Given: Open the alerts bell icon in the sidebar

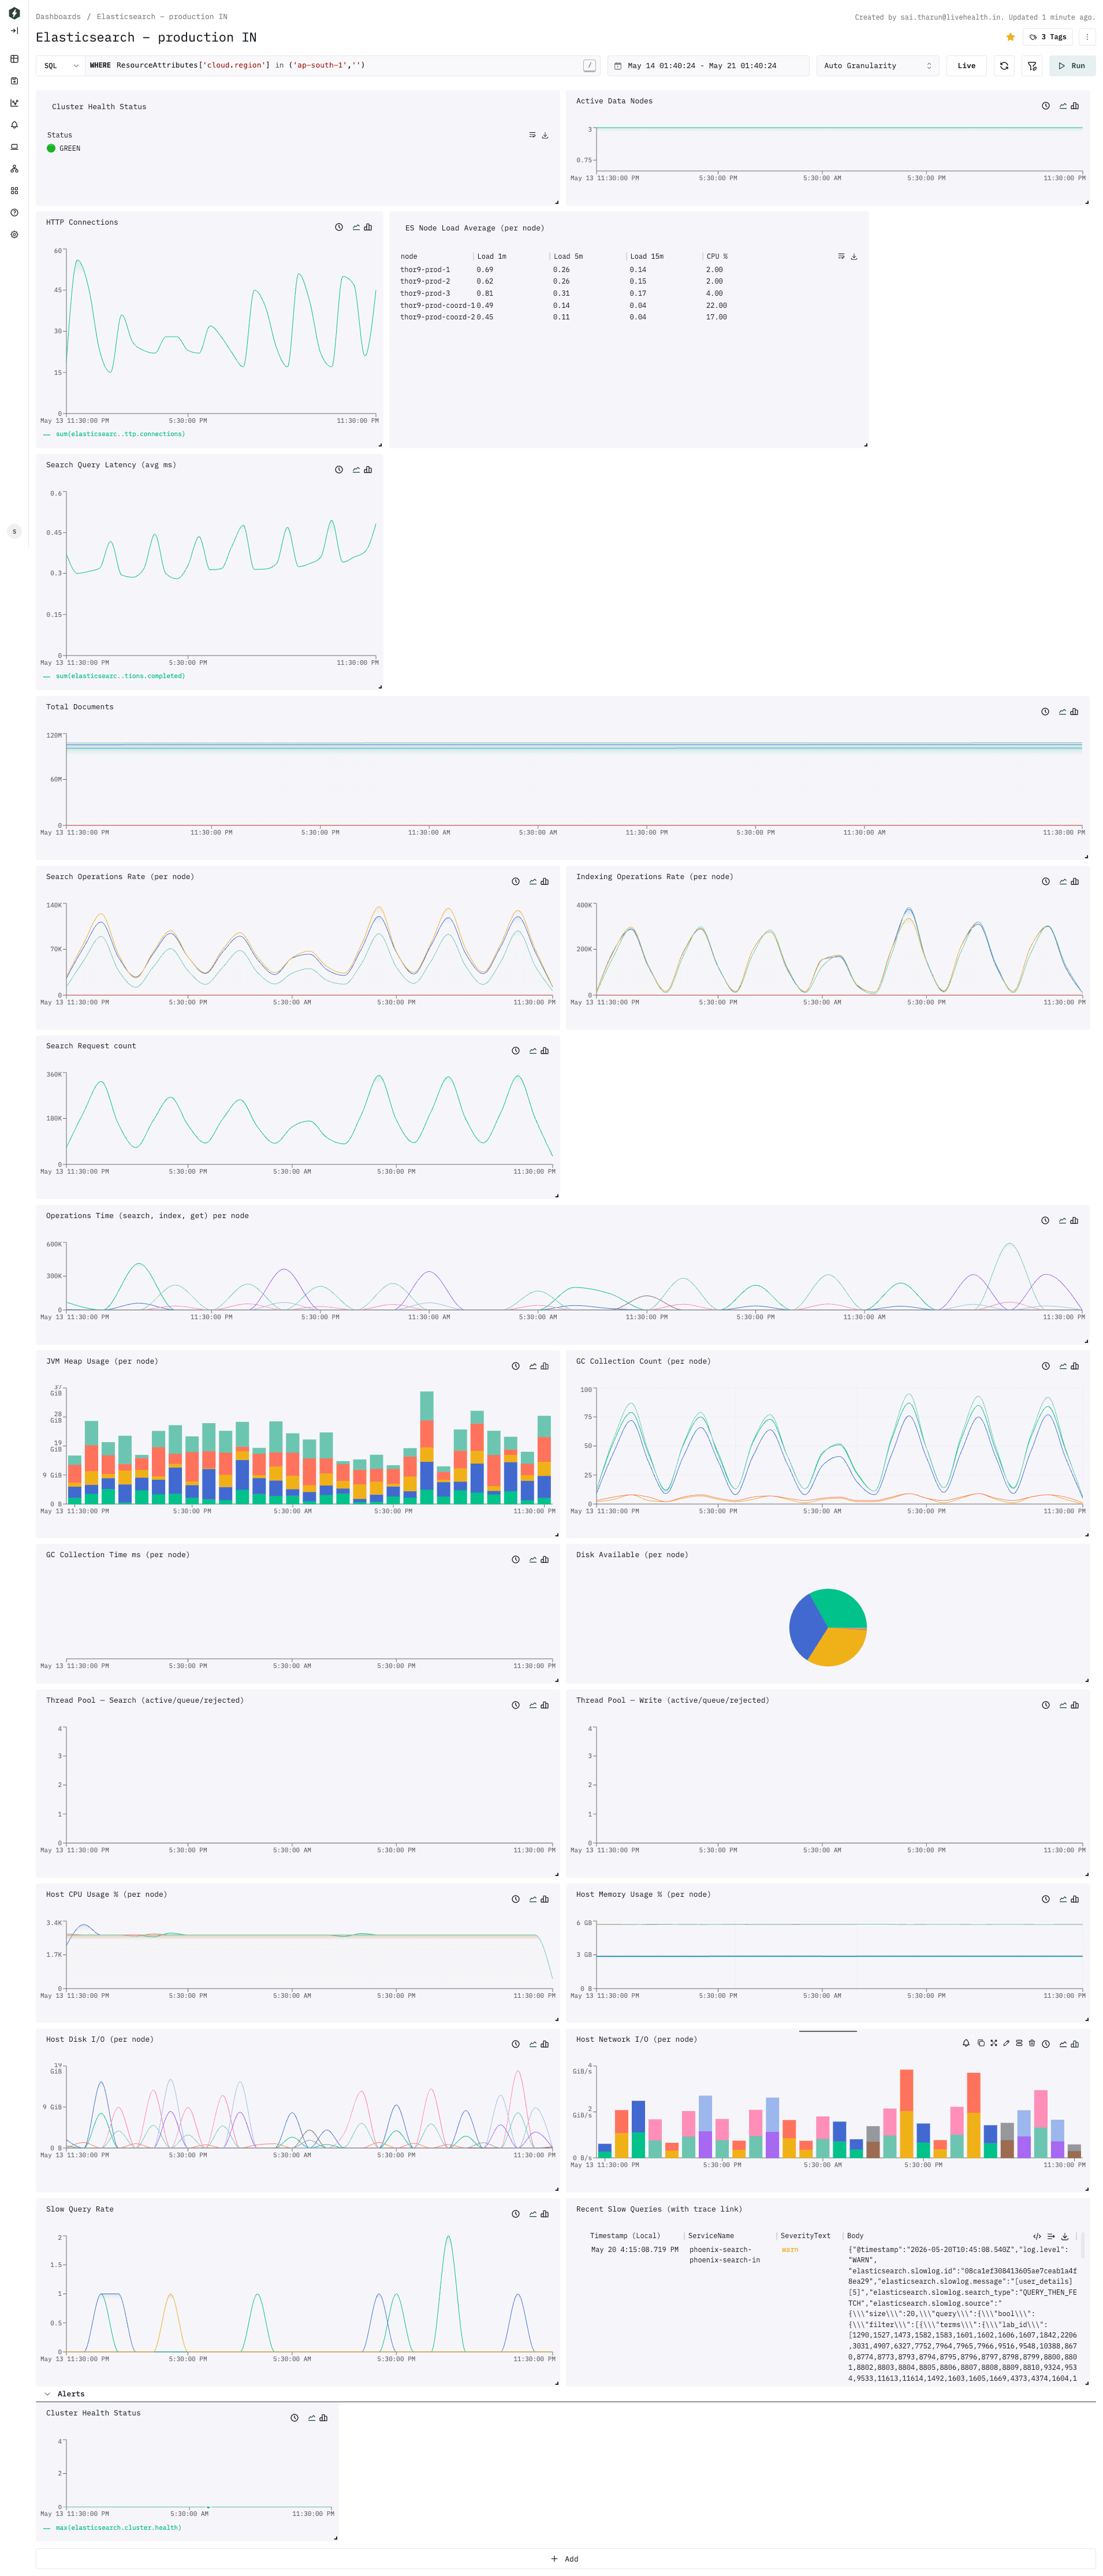Looking at the screenshot, I should pos(14,125).
